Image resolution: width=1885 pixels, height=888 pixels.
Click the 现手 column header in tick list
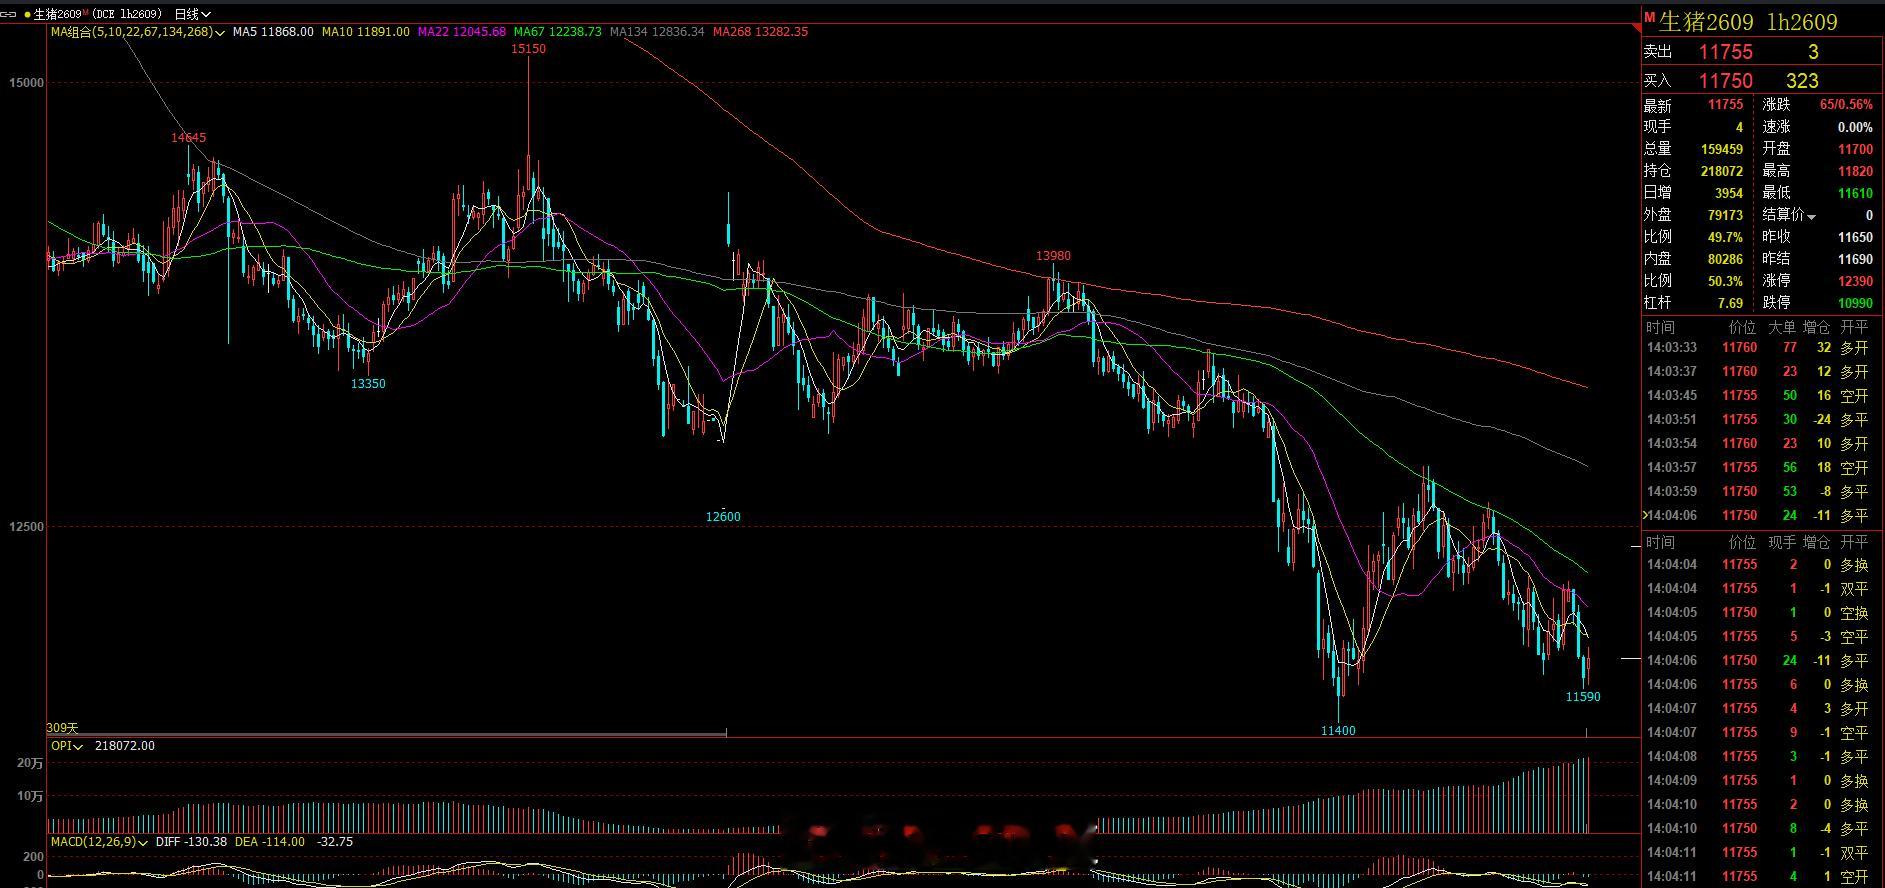[x=1782, y=542]
